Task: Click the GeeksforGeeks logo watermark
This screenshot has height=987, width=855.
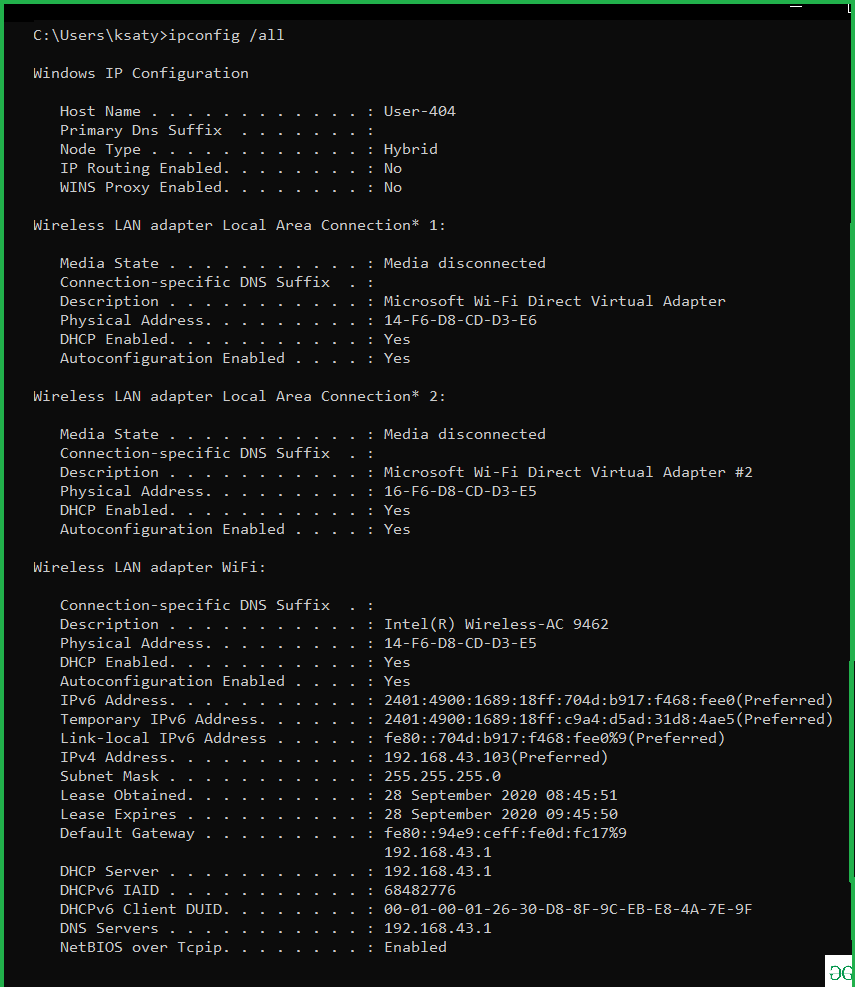Action: coord(840,972)
